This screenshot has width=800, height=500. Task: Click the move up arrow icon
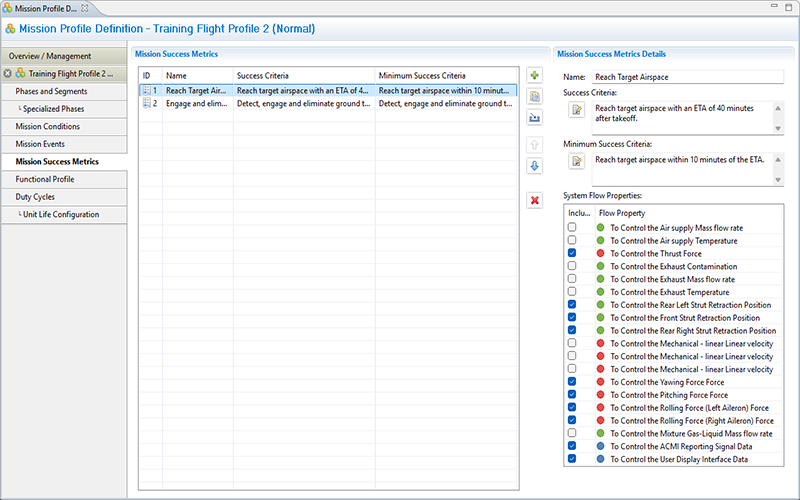click(534, 145)
